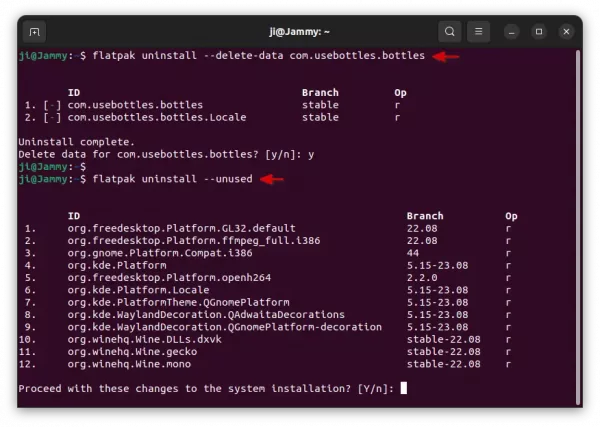Click the red arrow beside com.usebottles.bottles command

445,56
